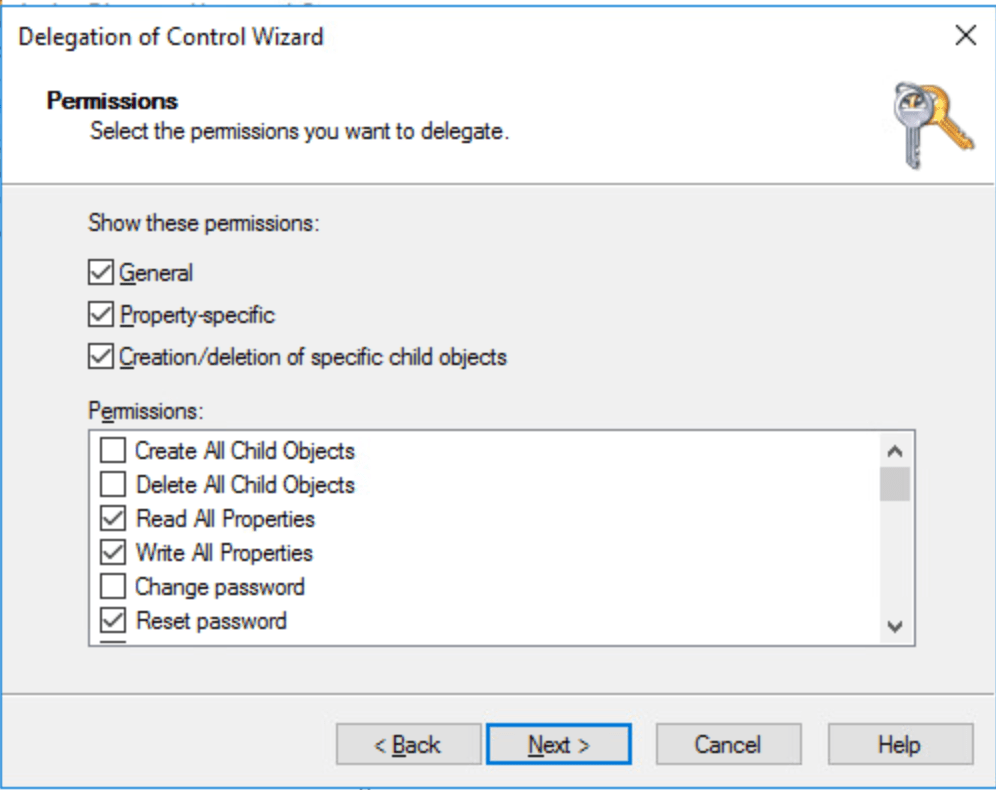Uncheck Creation/deletion of specific child objects
Image resolution: width=996 pixels, height=790 pixels.
tap(101, 357)
